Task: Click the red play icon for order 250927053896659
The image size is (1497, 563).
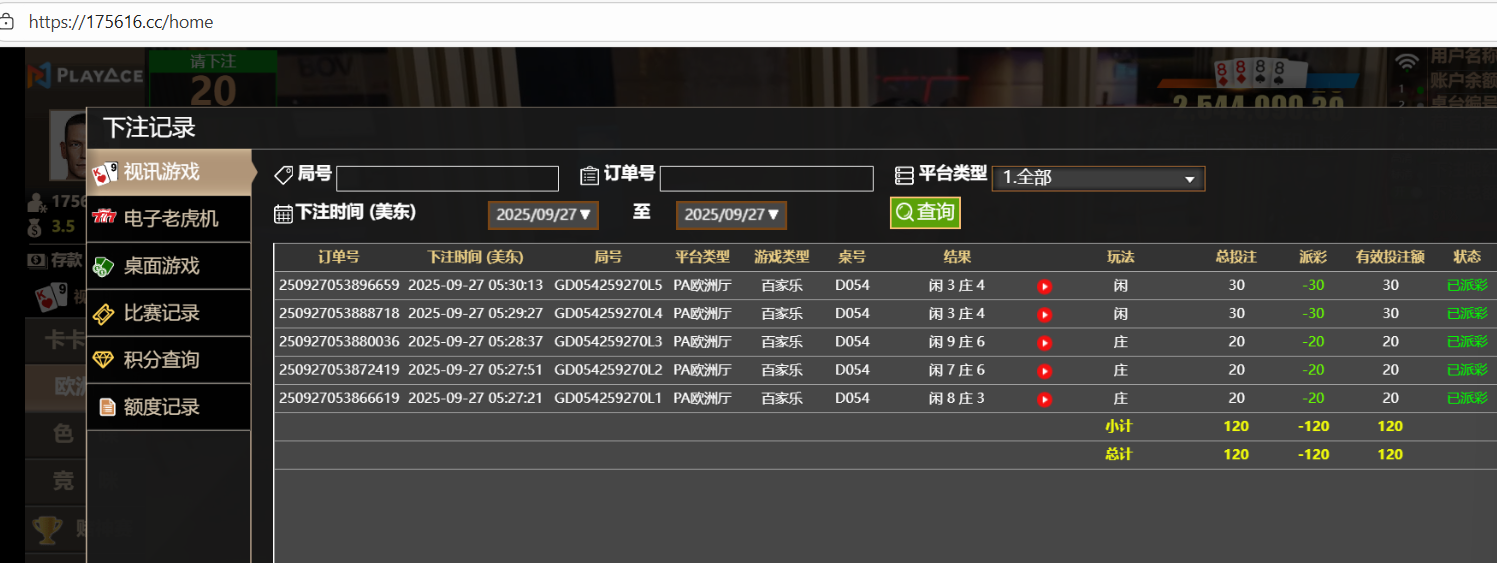Action: (1044, 286)
